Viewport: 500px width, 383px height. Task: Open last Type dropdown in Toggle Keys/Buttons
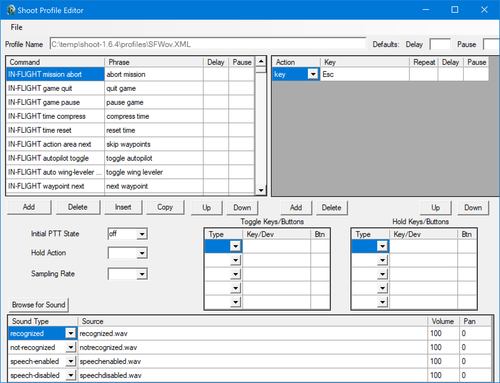(235, 302)
